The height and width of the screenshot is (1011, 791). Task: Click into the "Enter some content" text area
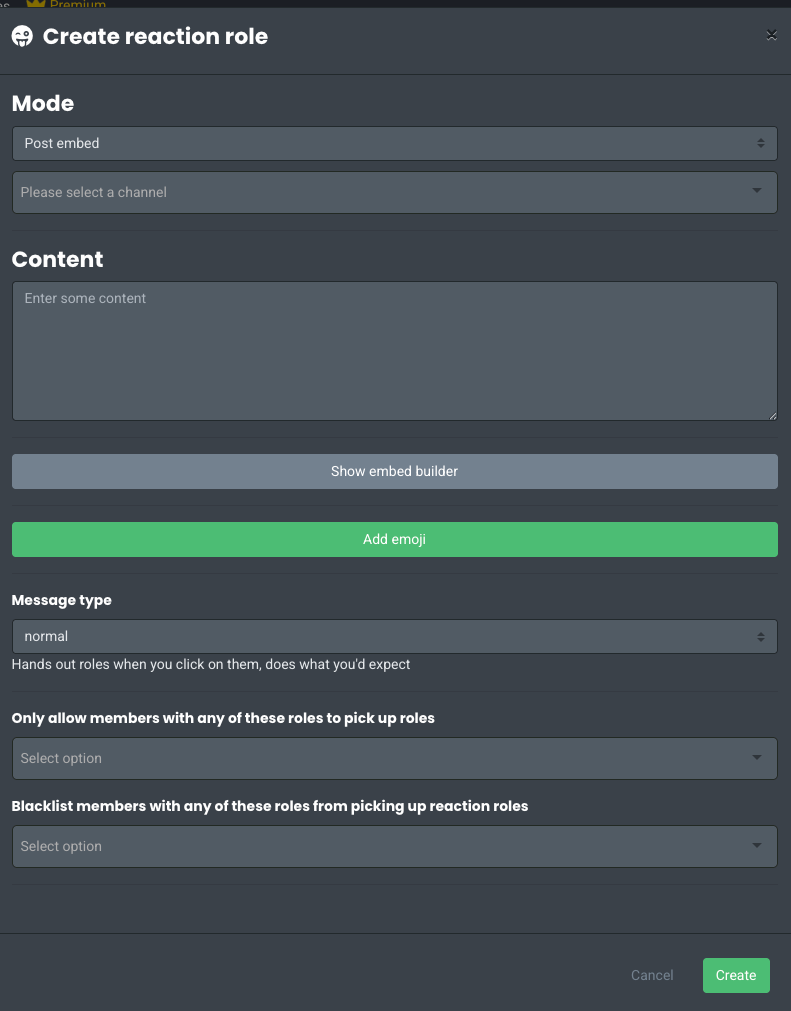394,350
